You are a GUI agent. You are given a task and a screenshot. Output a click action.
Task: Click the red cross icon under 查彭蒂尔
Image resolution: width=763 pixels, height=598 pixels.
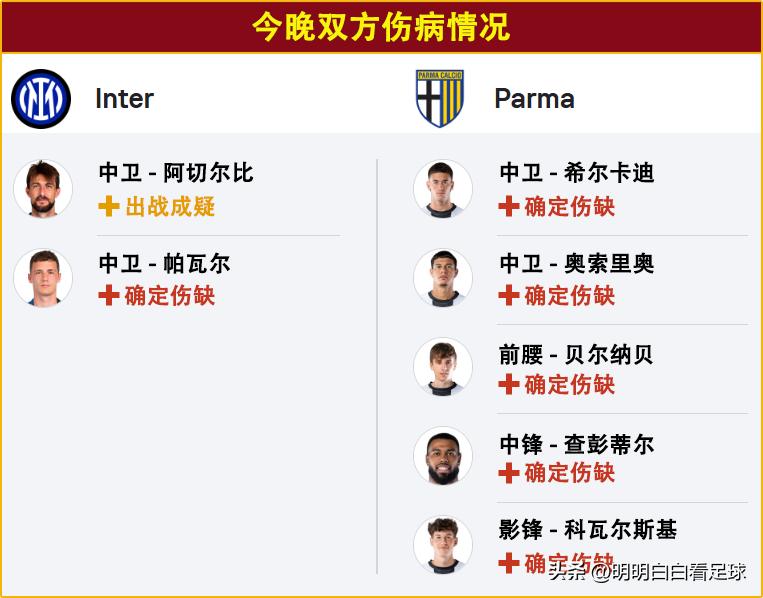coord(509,473)
